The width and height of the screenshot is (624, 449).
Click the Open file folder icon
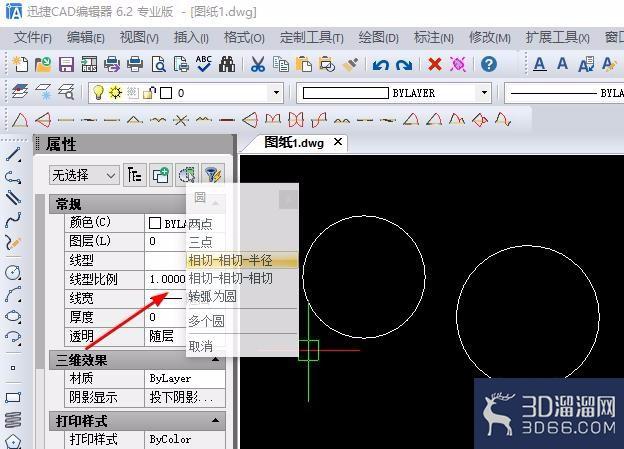[x=43, y=64]
